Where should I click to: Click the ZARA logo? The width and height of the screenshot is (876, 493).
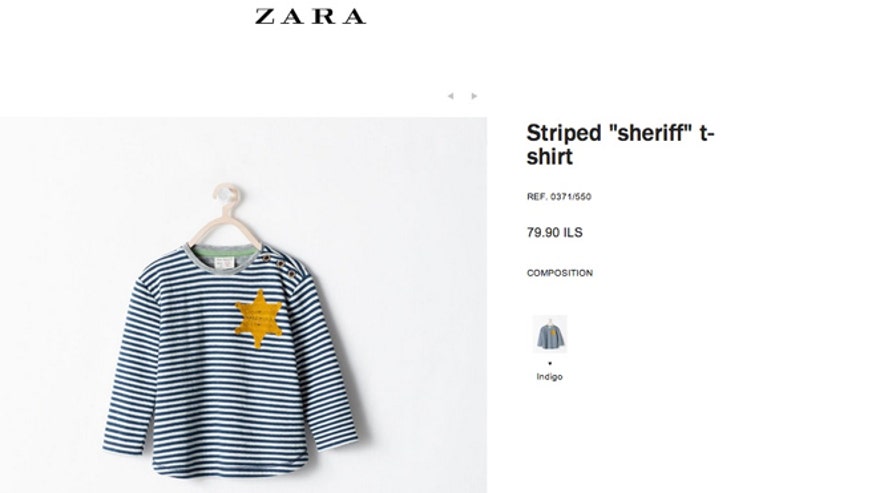click(311, 16)
